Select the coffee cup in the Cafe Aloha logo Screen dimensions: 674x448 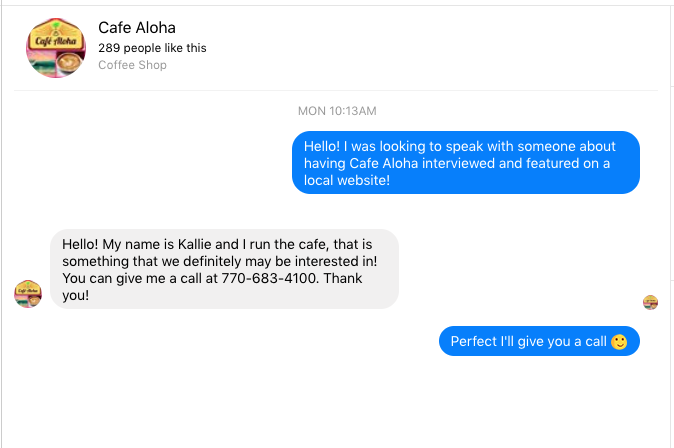pyautogui.click(x=69, y=62)
